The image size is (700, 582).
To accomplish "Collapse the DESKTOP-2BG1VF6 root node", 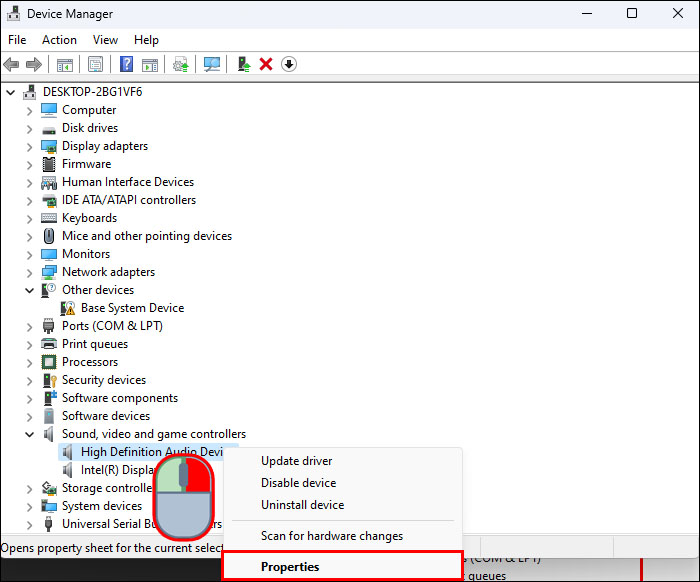I will [11, 93].
